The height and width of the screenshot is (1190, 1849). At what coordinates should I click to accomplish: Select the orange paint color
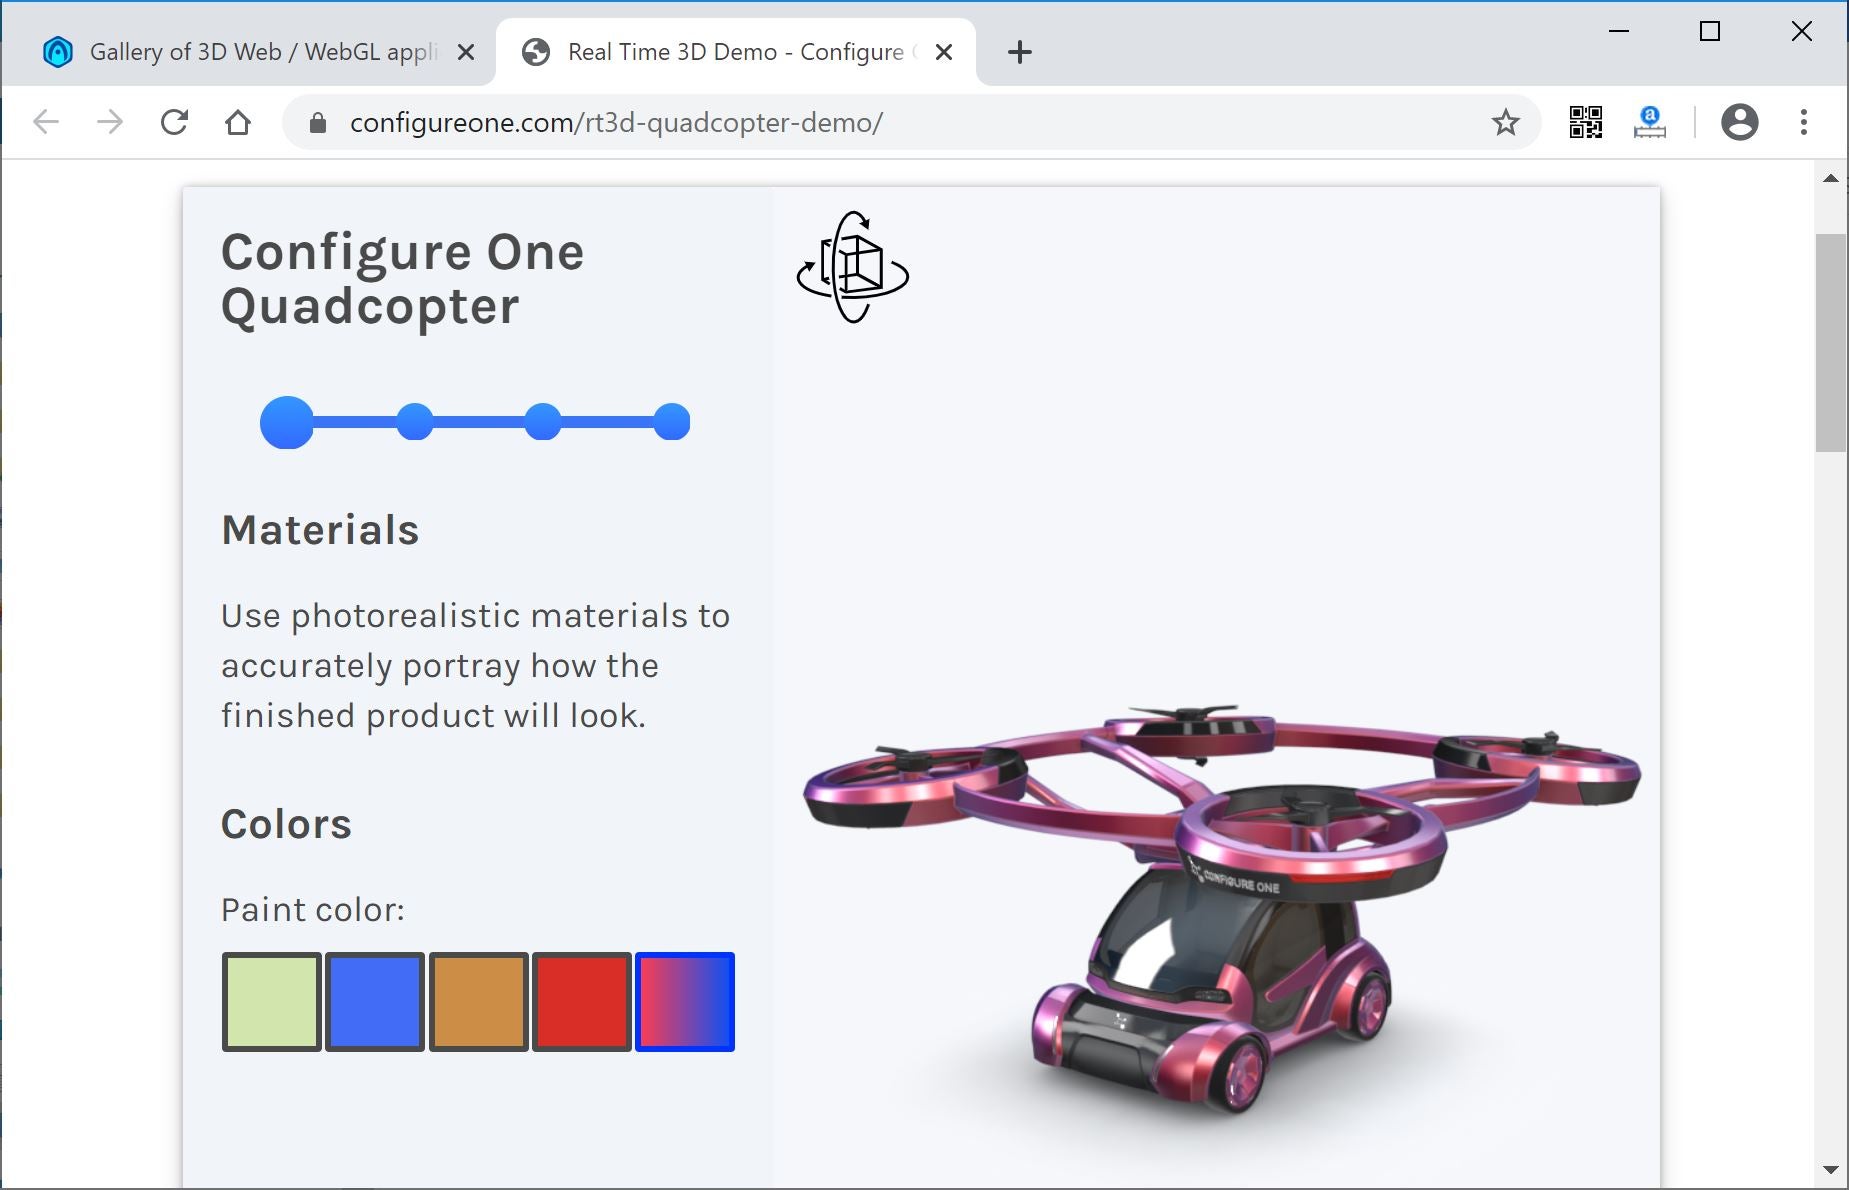click(479, 1002)
